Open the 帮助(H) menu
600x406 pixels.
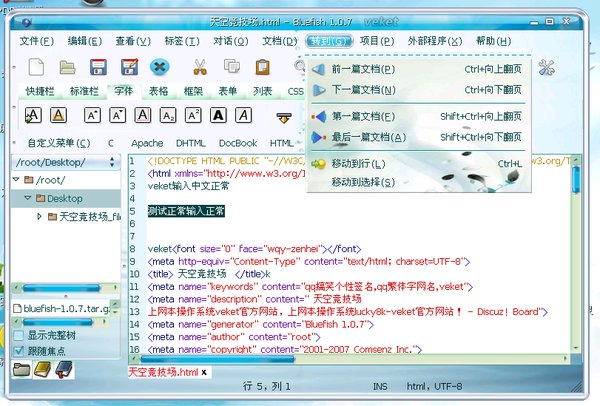pos(494,41)
